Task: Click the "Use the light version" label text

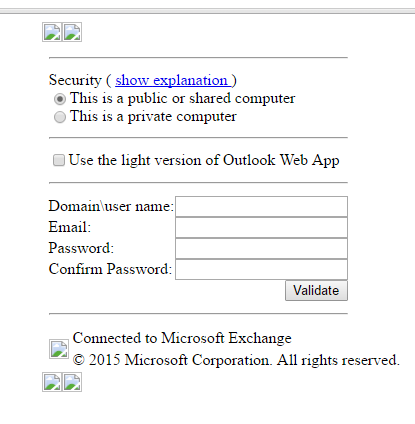Action: (x=204, y=160)
